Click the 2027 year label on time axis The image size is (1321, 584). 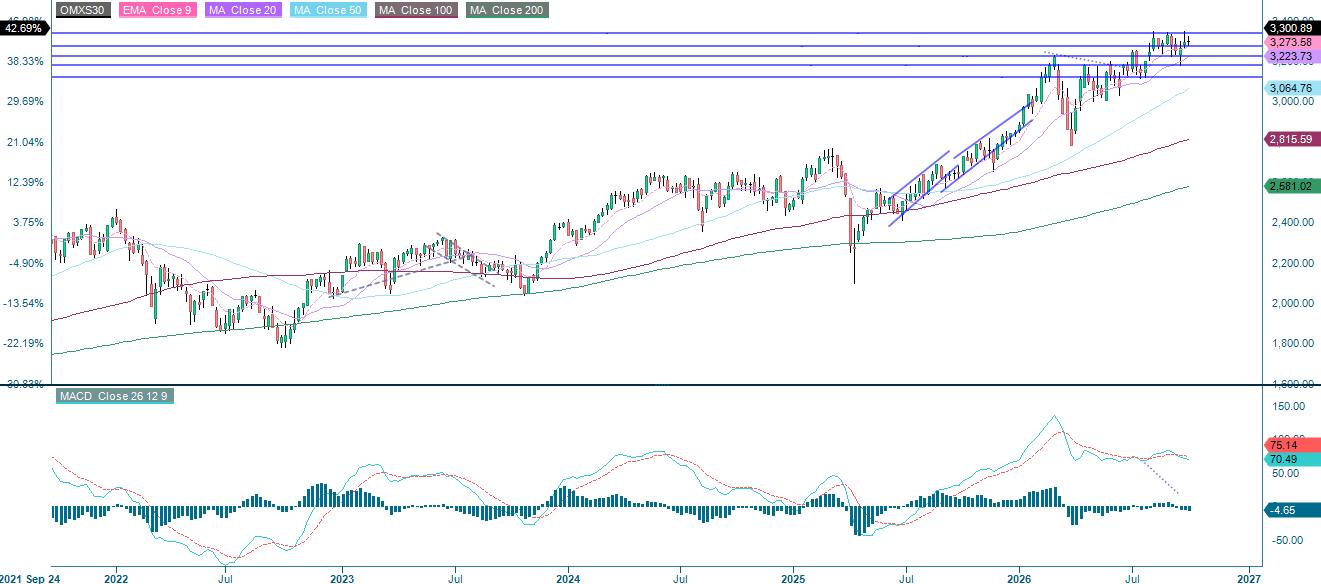[1247, 578]
